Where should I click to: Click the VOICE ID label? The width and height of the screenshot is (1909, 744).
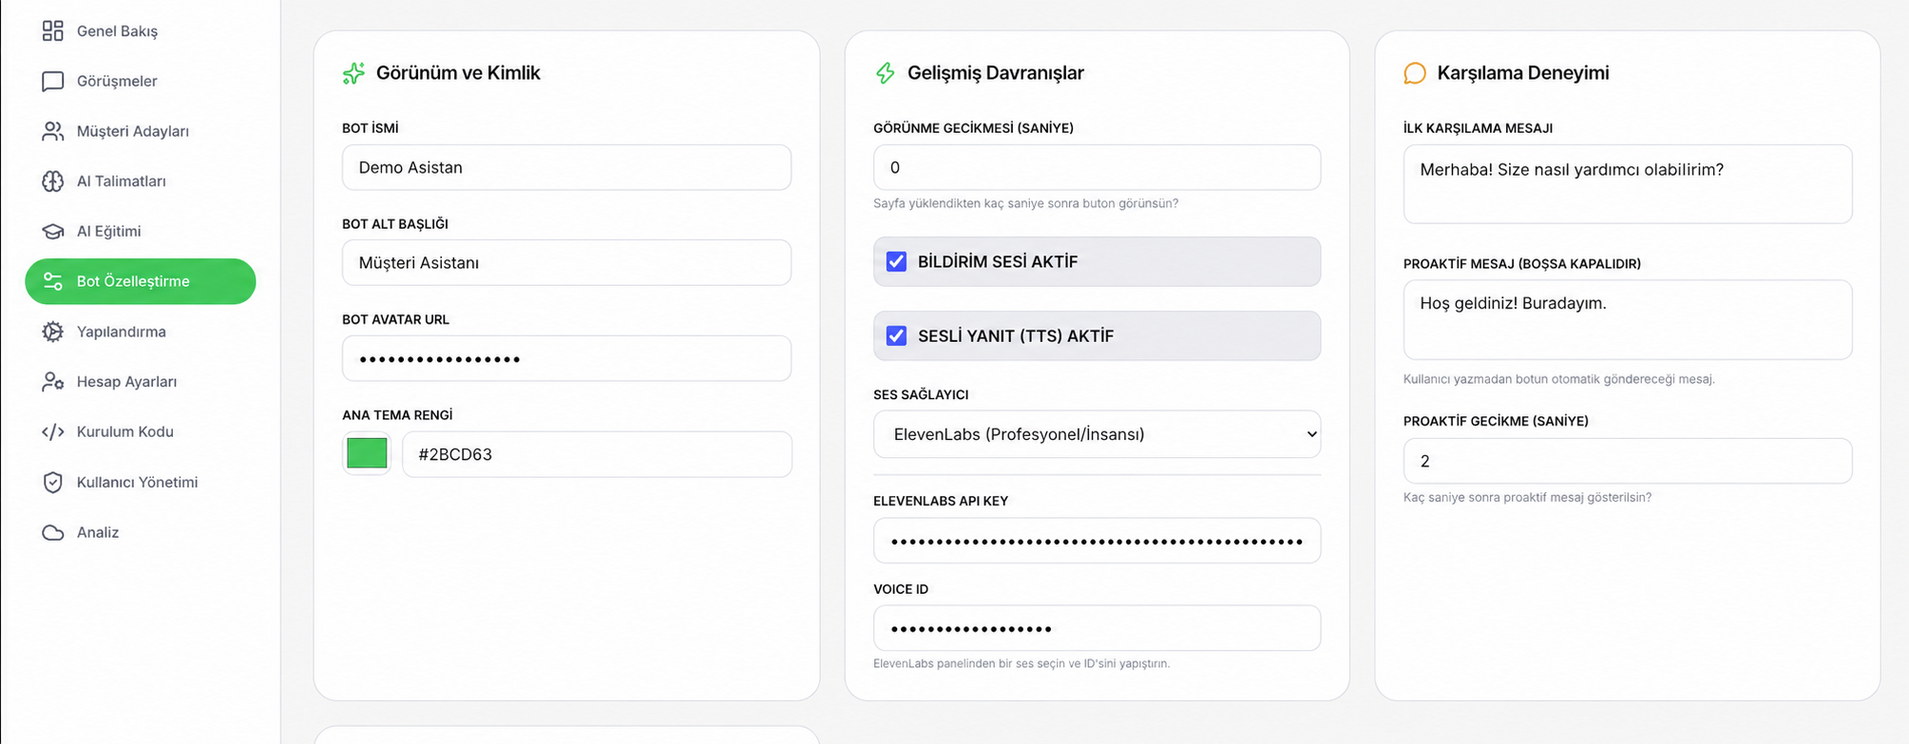[x=901, y=589]
